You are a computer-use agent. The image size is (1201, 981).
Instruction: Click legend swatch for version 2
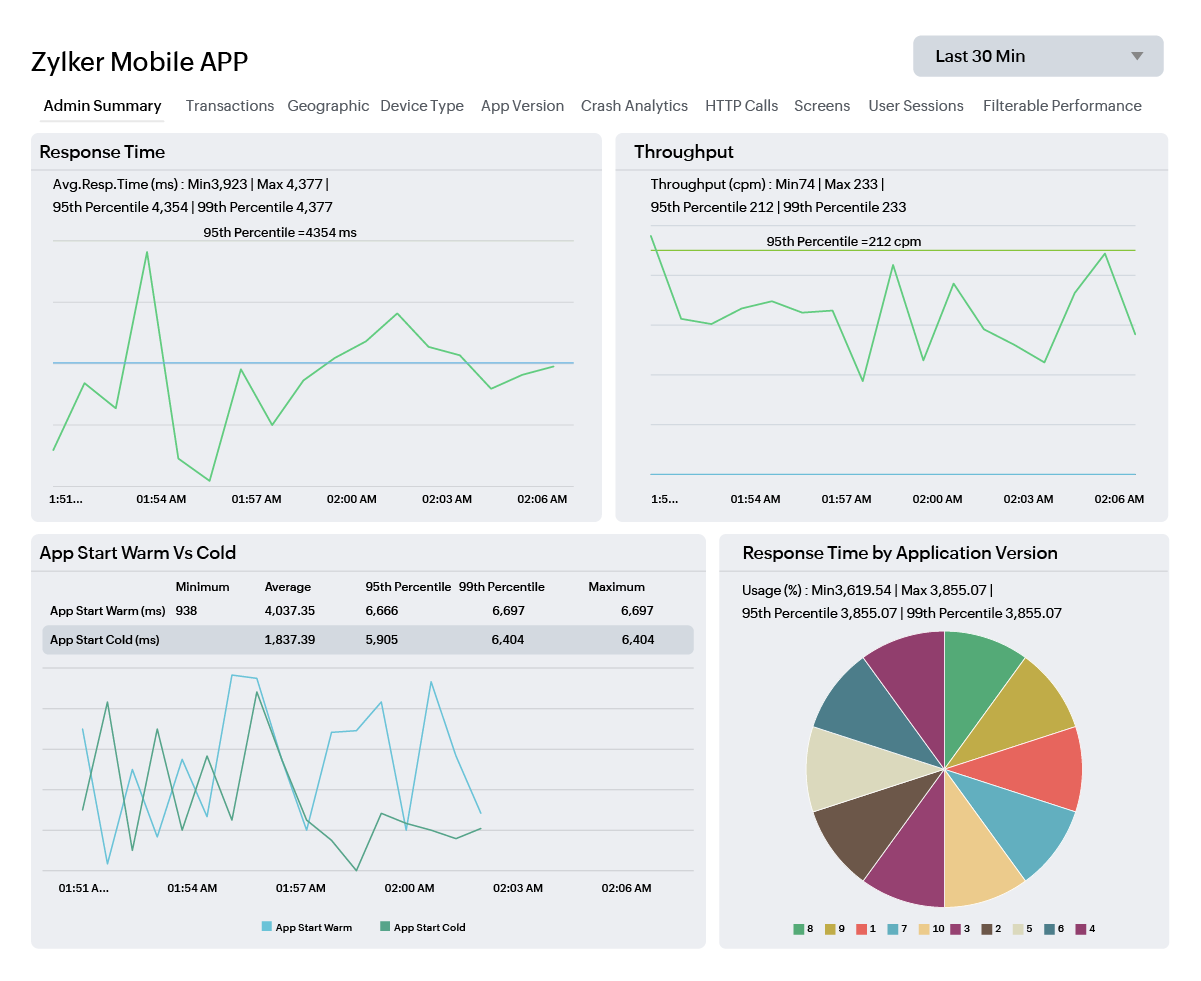[987, 929]
